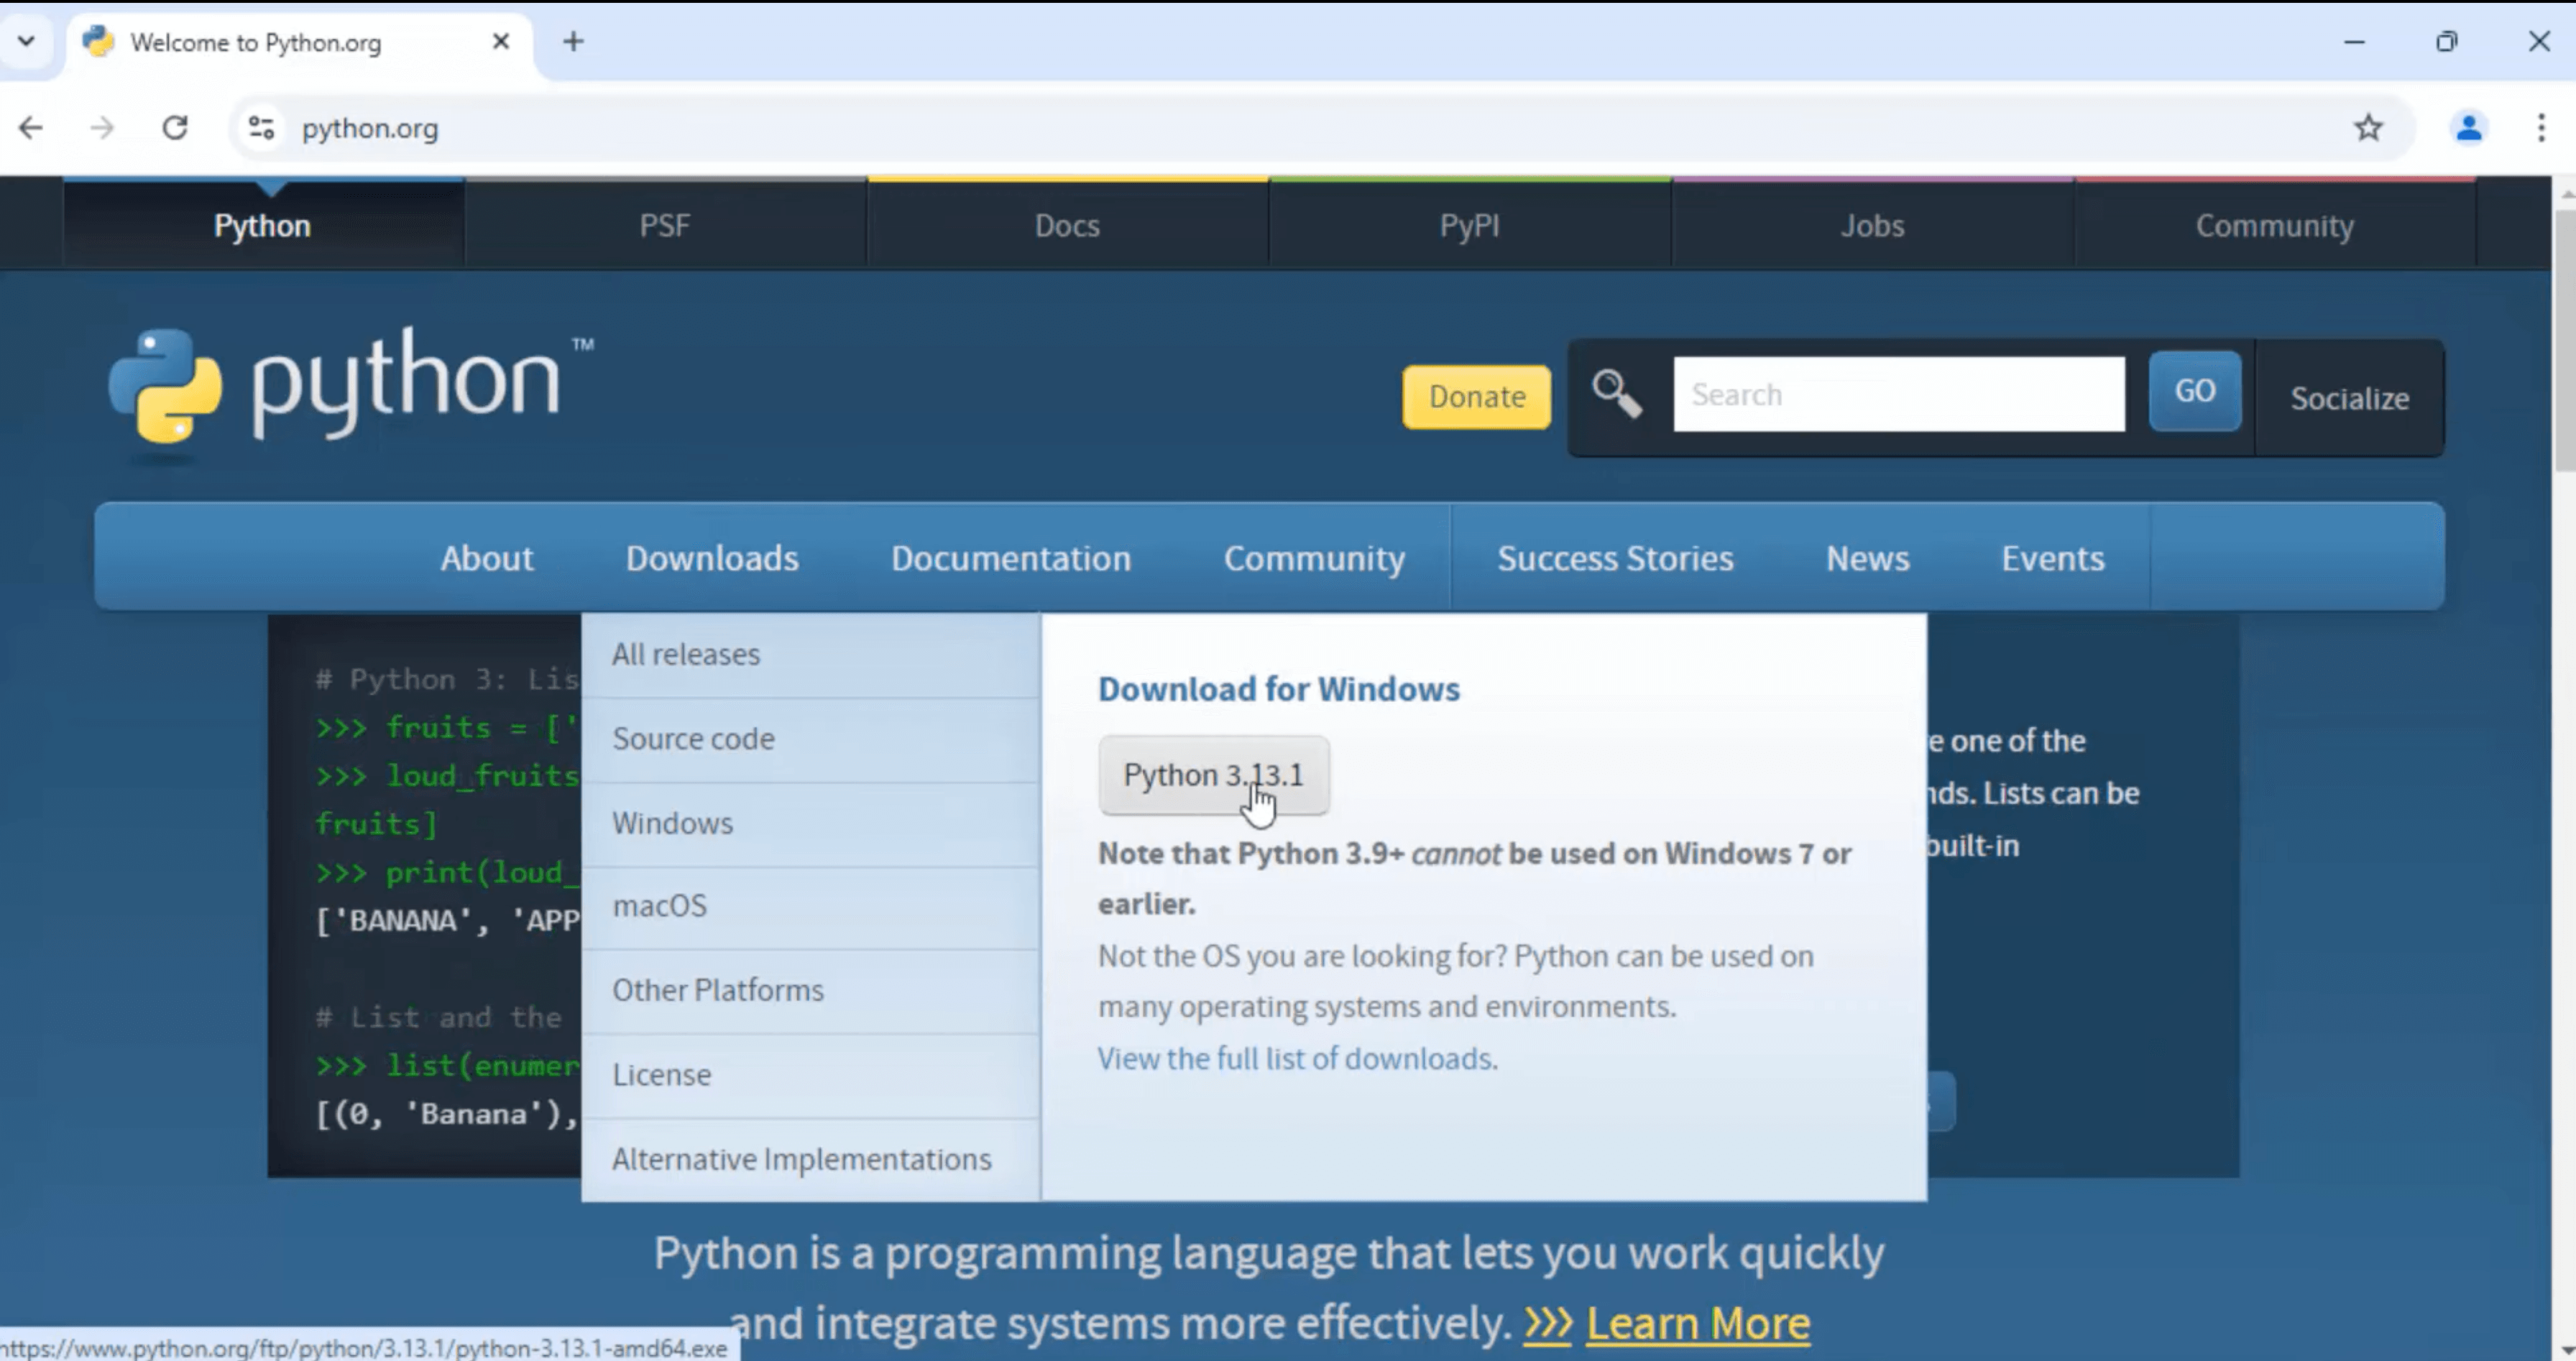This screenshot has height=1361, width=2576.
Task: Open Chrome three-dot menu
Action: coord(2541,128)
